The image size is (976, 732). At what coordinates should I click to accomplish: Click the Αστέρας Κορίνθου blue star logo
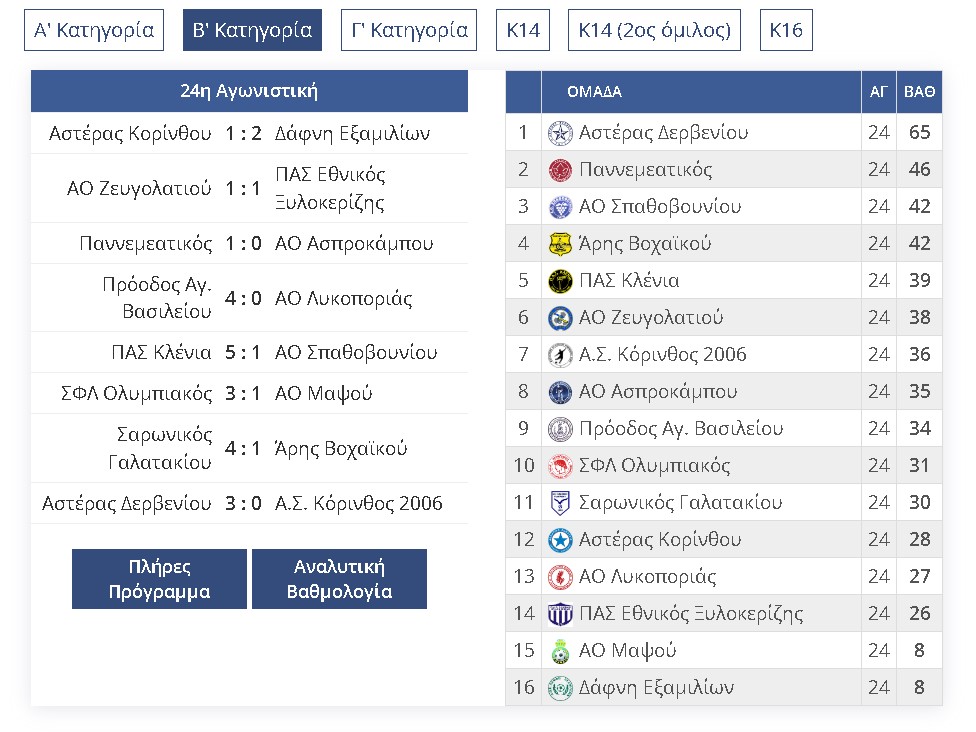(x=560, y=540)
